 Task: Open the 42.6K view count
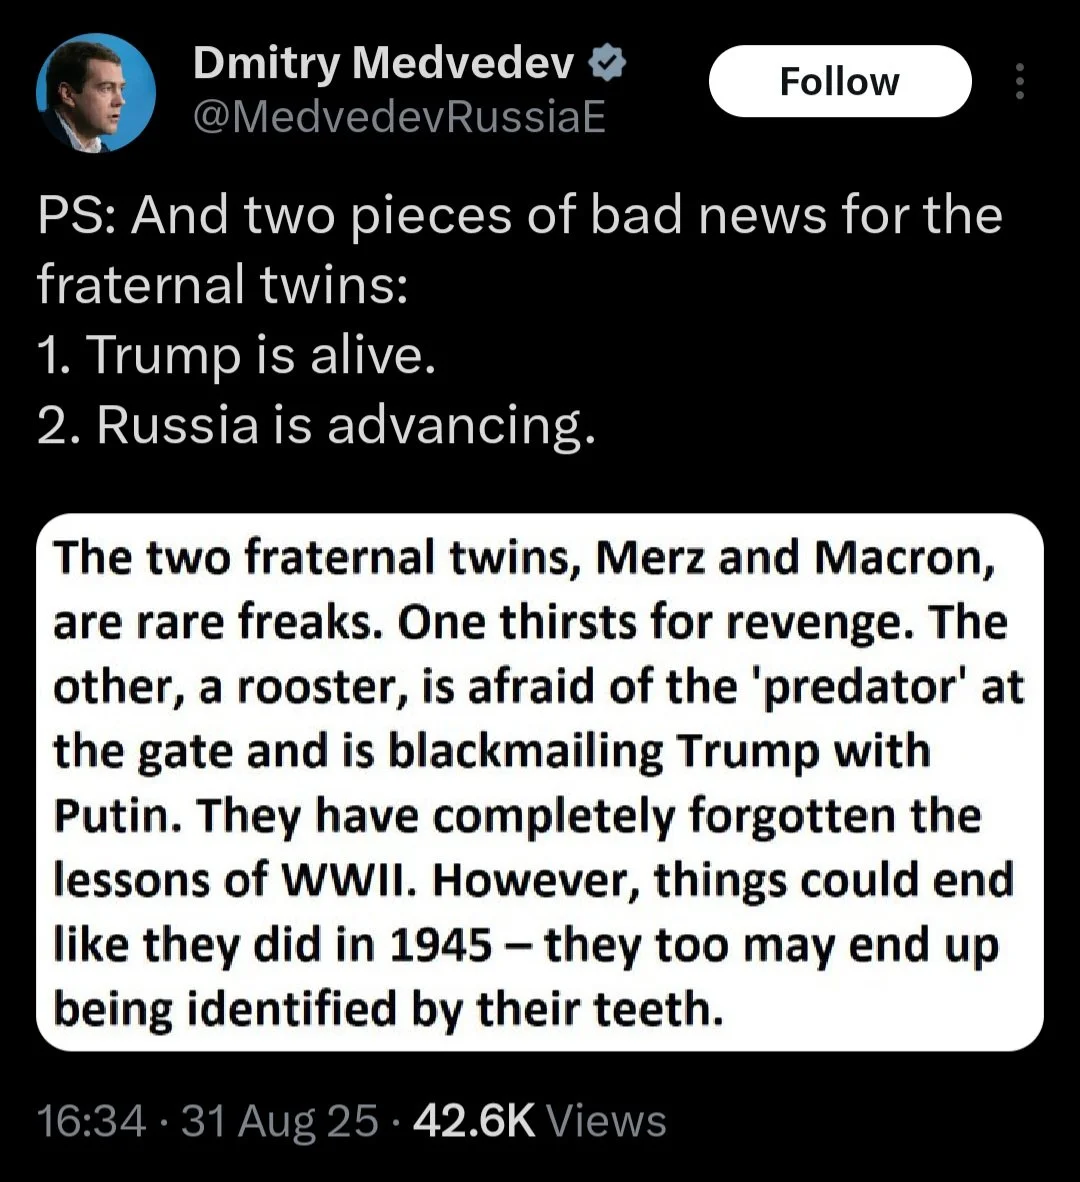(x=474, y=1120)
